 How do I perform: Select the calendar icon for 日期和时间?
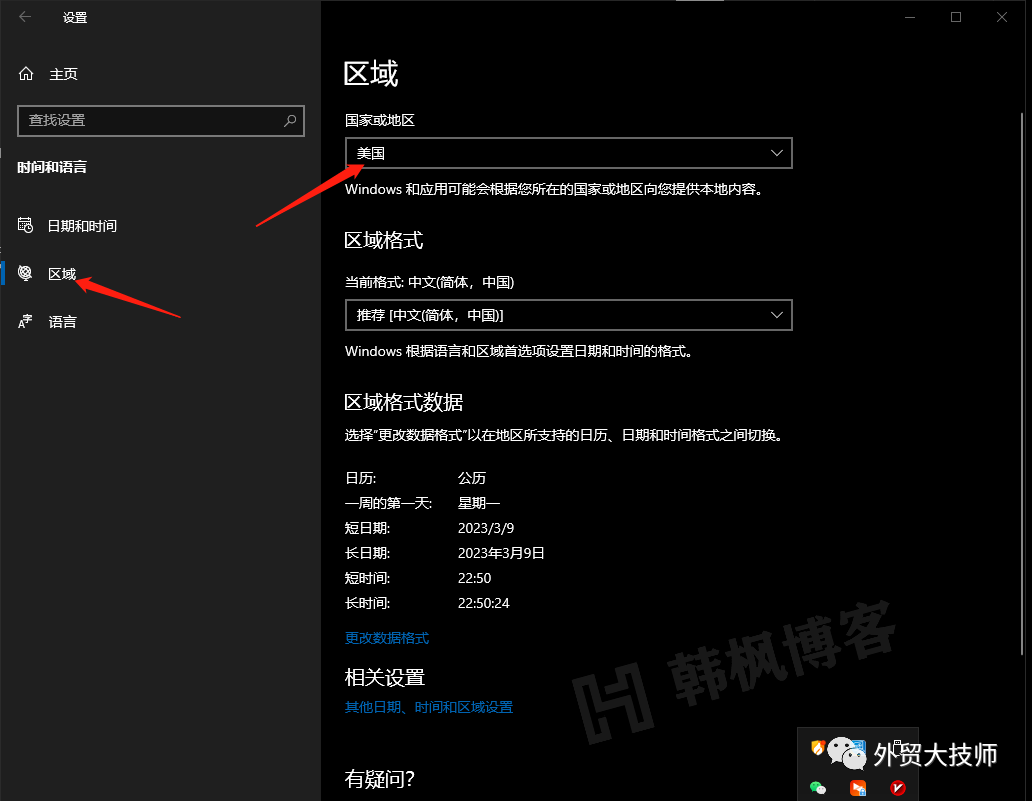point(25,225)
